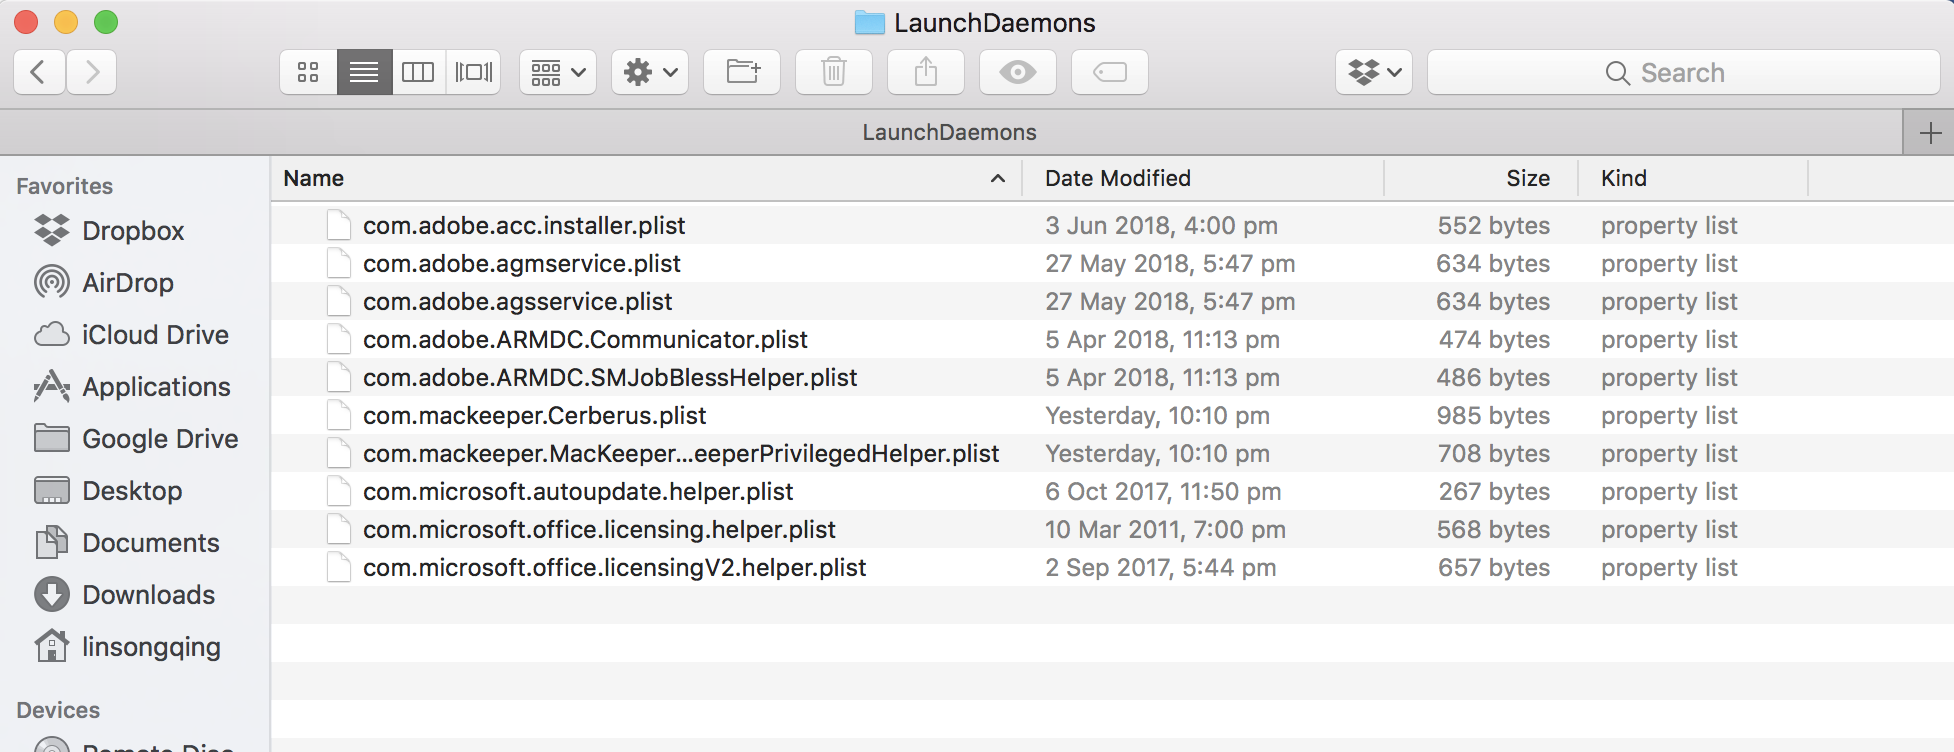Click the LaunchDaemons folder icon in title bar

[870, 22]
